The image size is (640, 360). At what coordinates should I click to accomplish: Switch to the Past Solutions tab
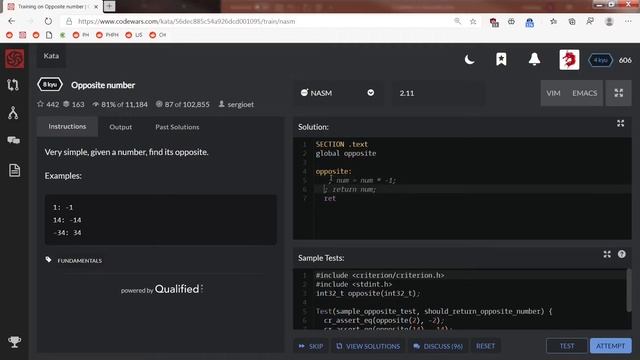click(177, 127)
